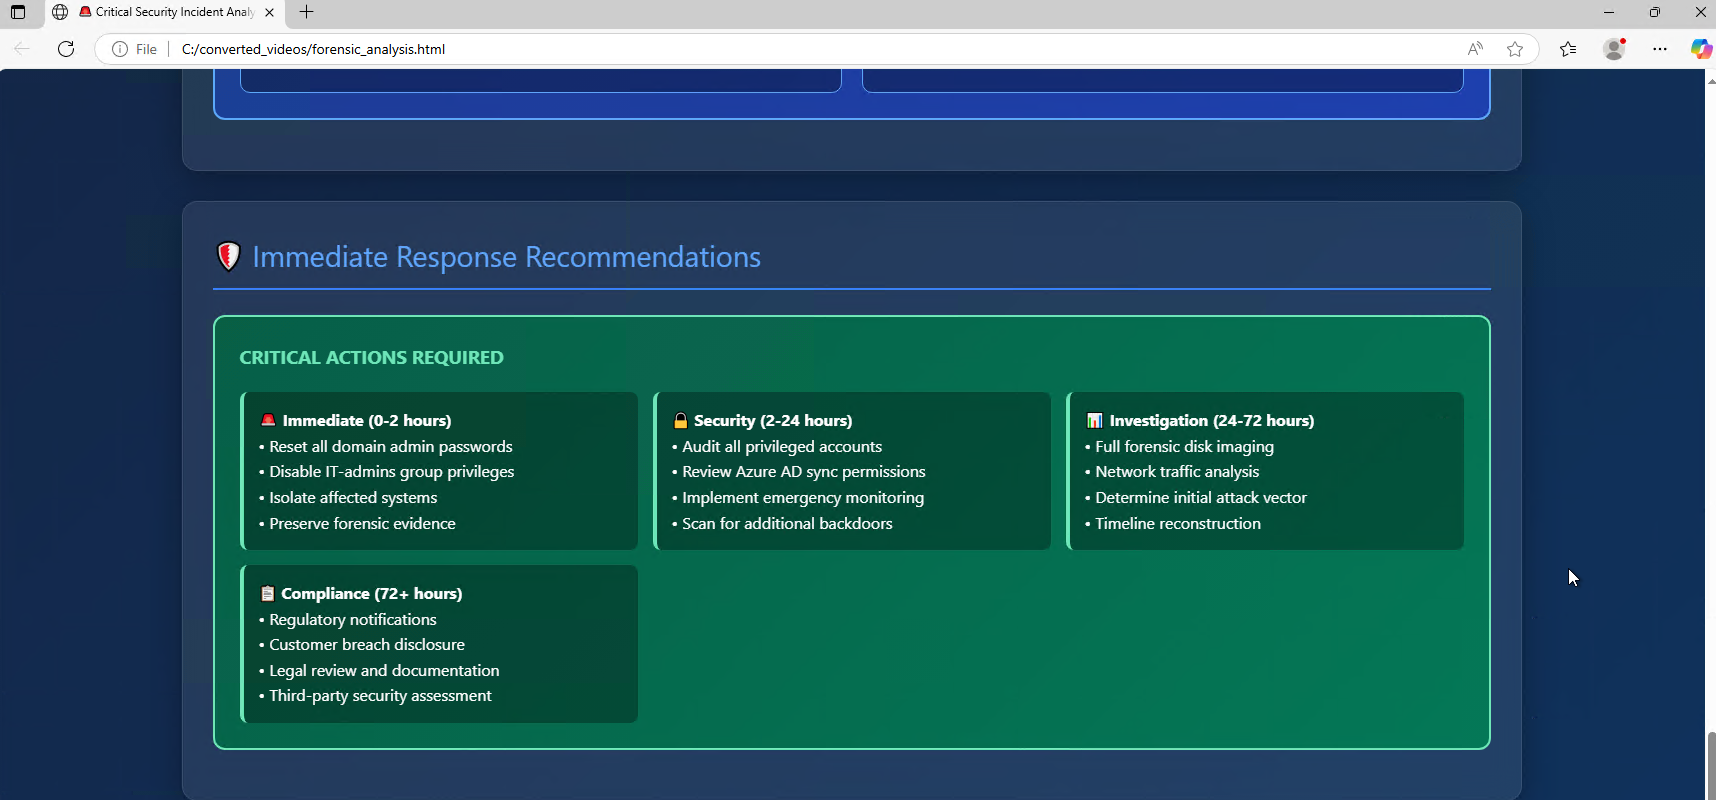The width and height of the screenshot is (1716, 800).
Task: Click 'Audit all privileged accounts'
Action: [x=782, y=447]
